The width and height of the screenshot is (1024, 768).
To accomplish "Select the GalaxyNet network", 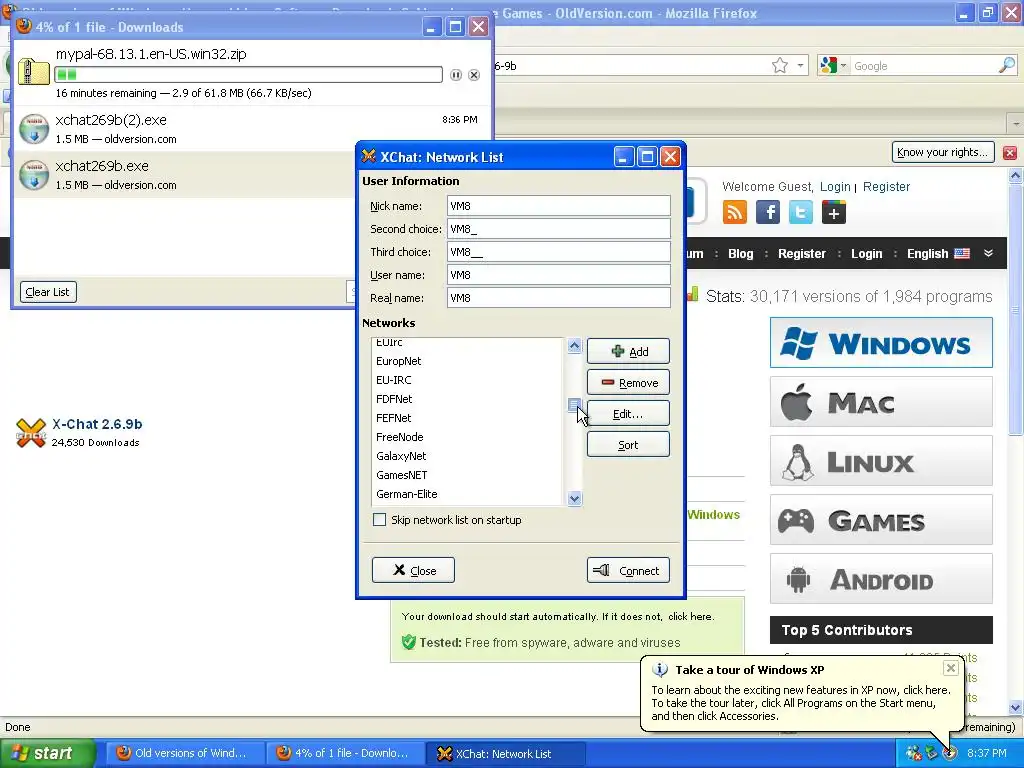I will tap(468, 456).
